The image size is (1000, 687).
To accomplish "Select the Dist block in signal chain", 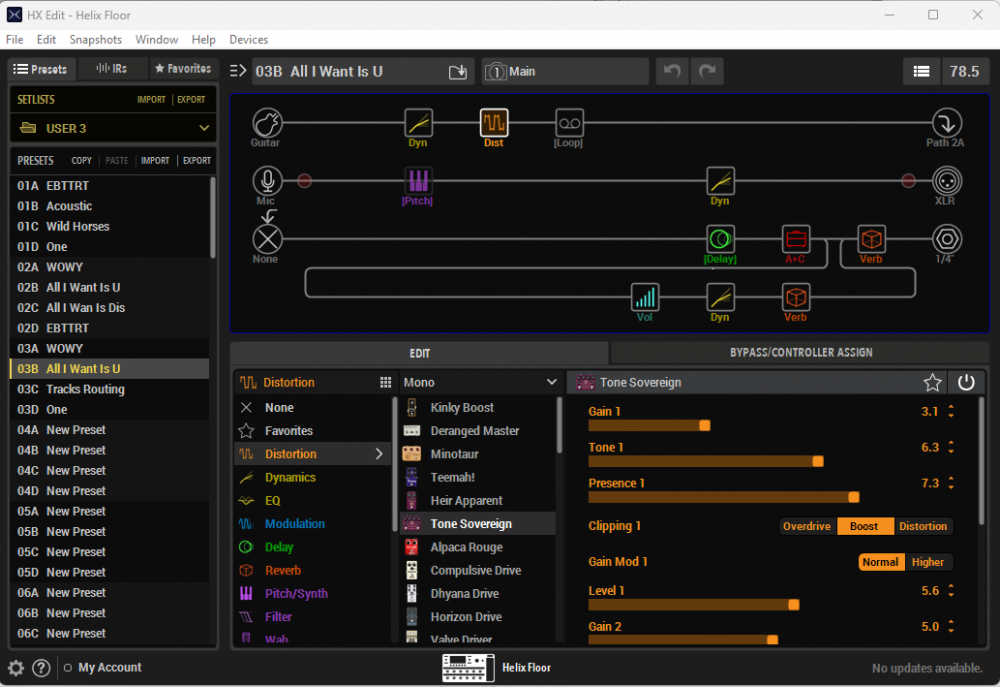I will [494, 123].
